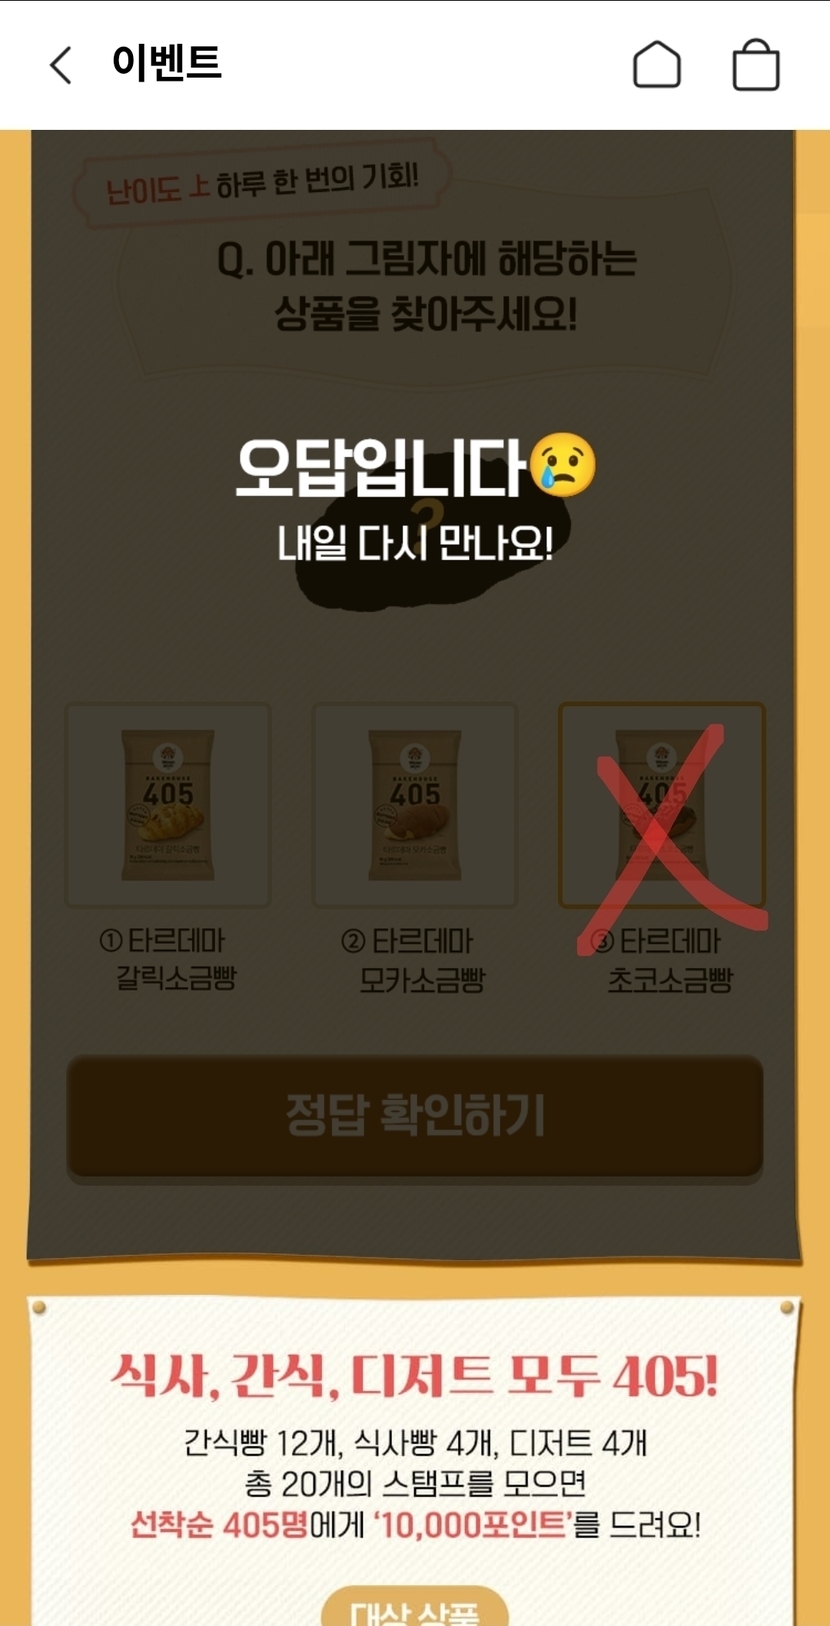The image size is (830, 1626).
Task: Tap the 내일 다시 만나요! text
Action: coord(415,543)
